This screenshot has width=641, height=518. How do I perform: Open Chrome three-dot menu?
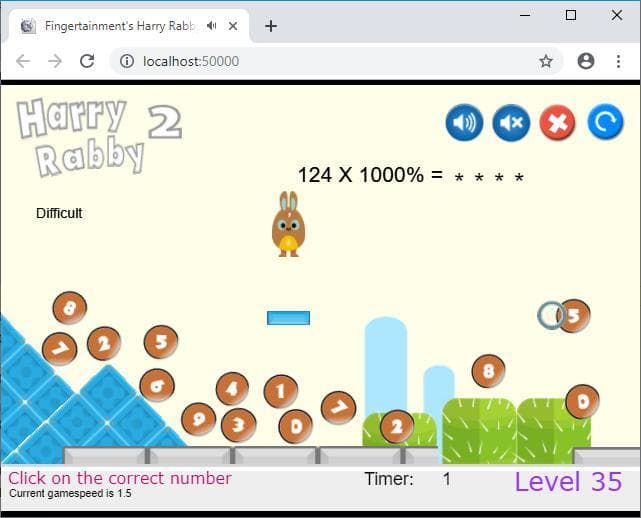618,61
